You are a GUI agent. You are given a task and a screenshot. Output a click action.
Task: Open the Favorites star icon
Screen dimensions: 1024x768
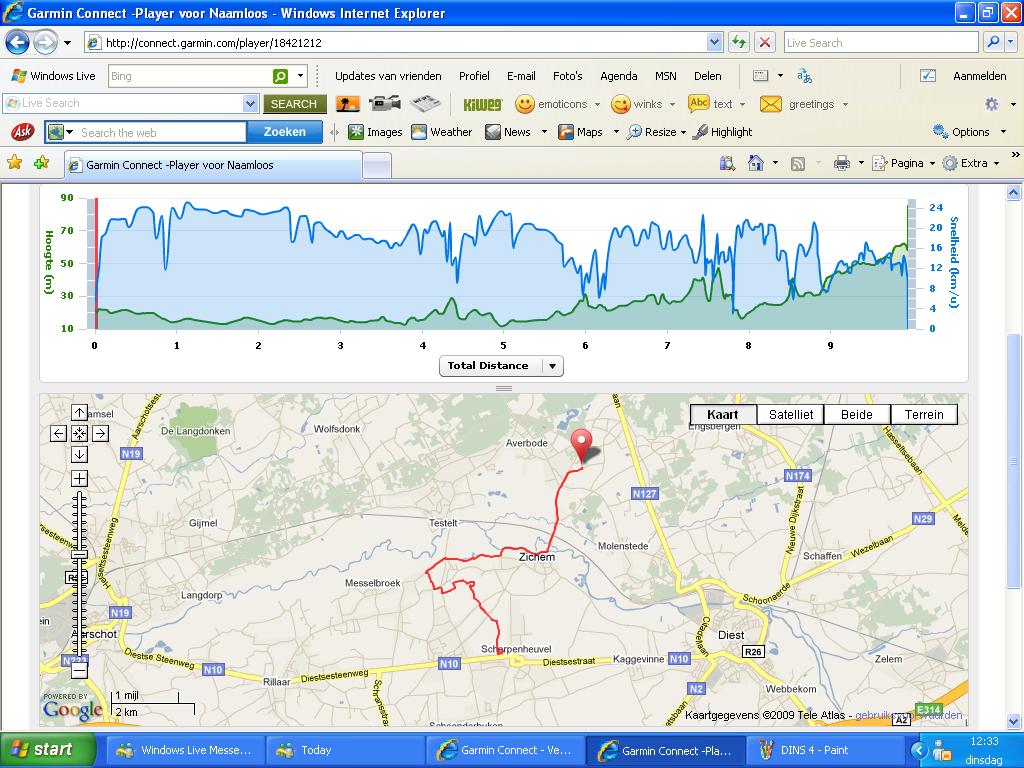click(x=14, y=163)
